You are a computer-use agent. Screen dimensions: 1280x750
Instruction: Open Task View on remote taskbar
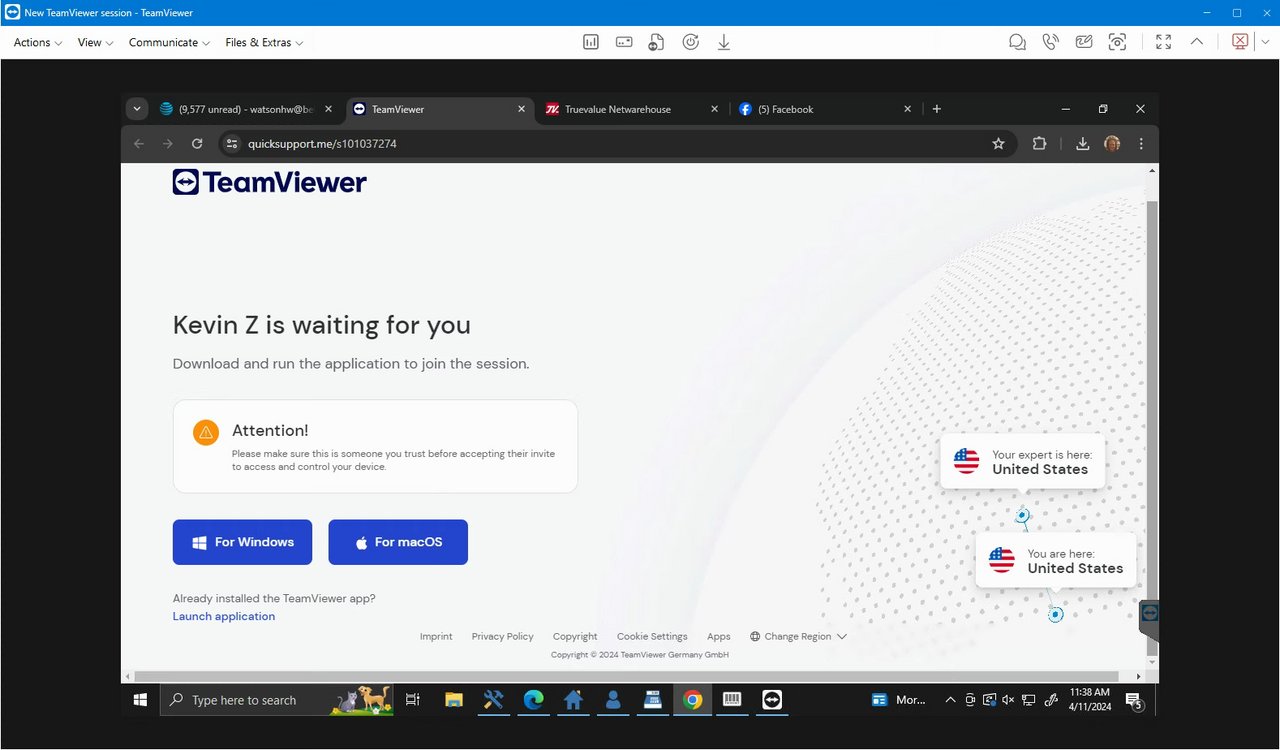(413, 700)
